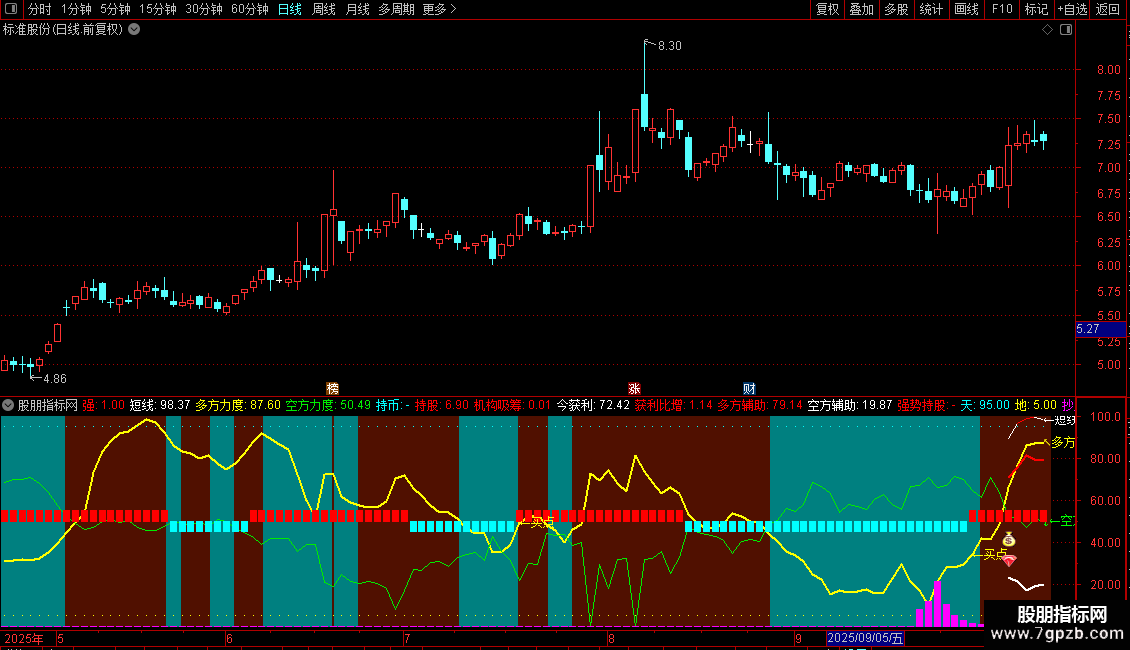Click the 多方 line label

pos(1063,442)
